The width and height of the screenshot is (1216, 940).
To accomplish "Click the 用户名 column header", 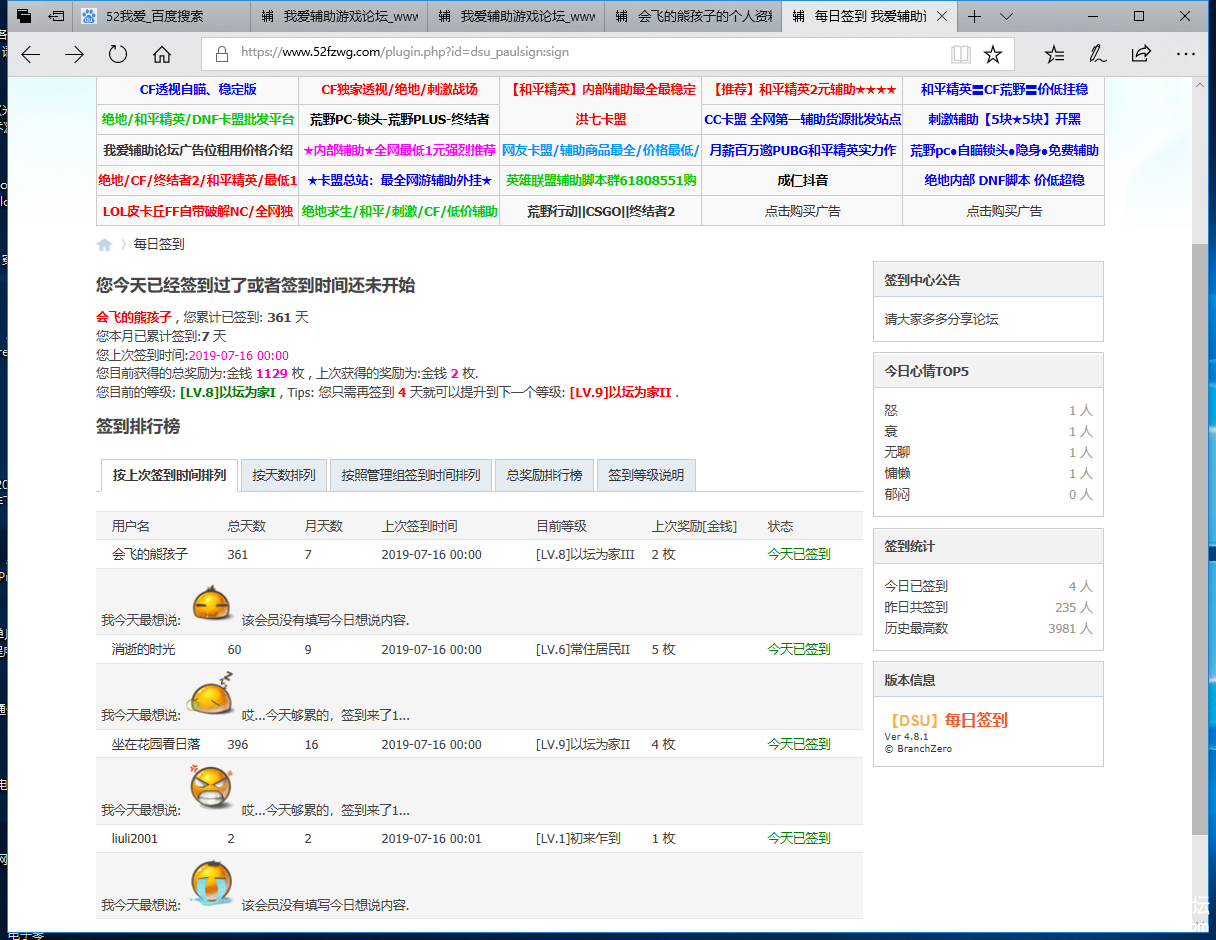I will coord(131,526).
